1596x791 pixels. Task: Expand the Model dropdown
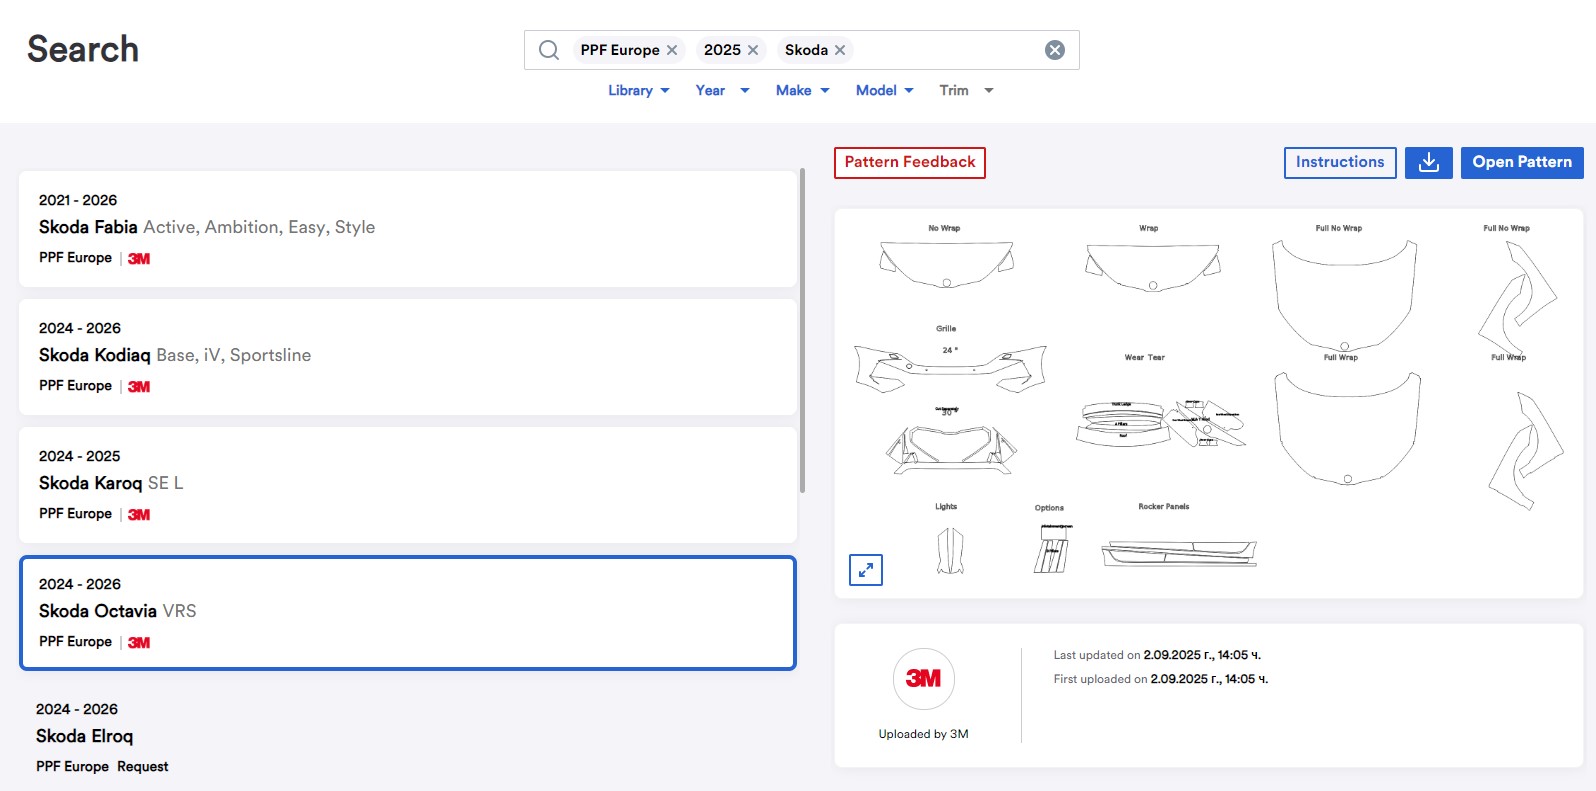(884, 90)
